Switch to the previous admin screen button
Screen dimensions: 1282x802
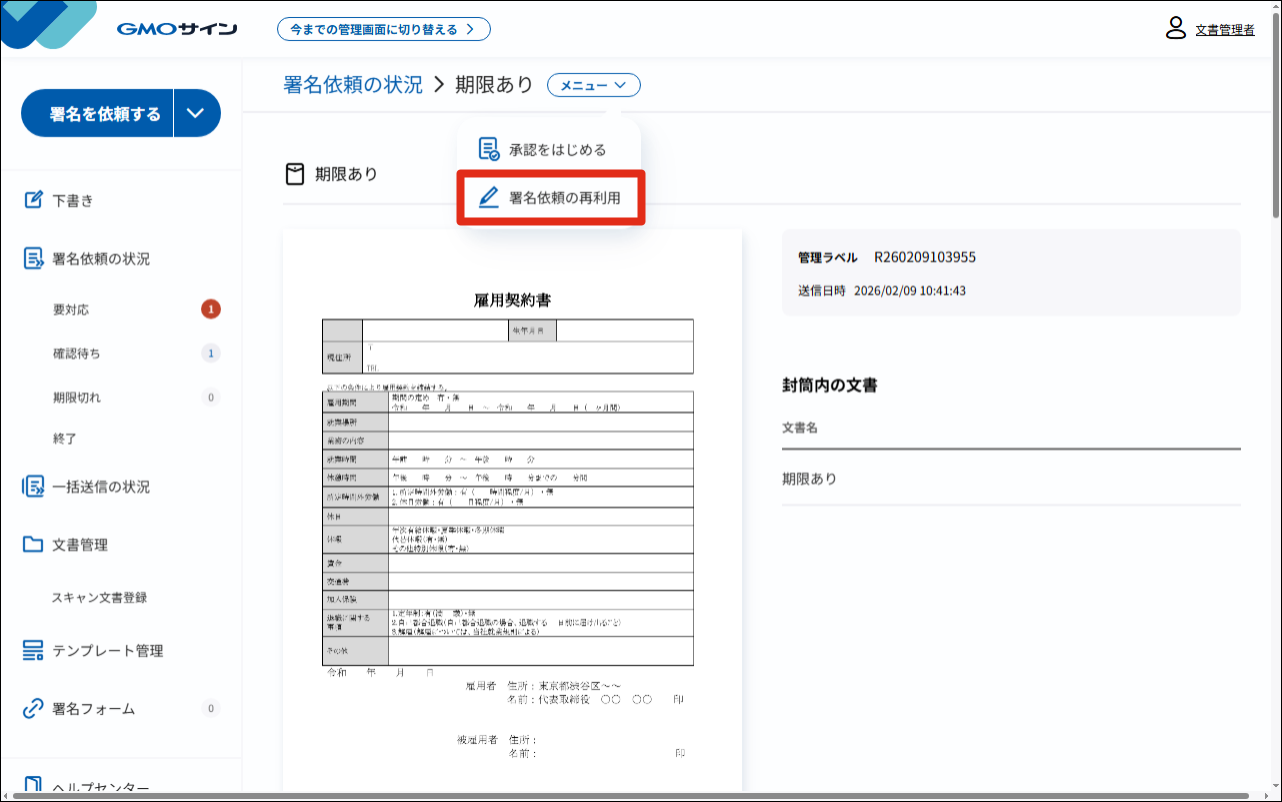[x=383, y=29]
